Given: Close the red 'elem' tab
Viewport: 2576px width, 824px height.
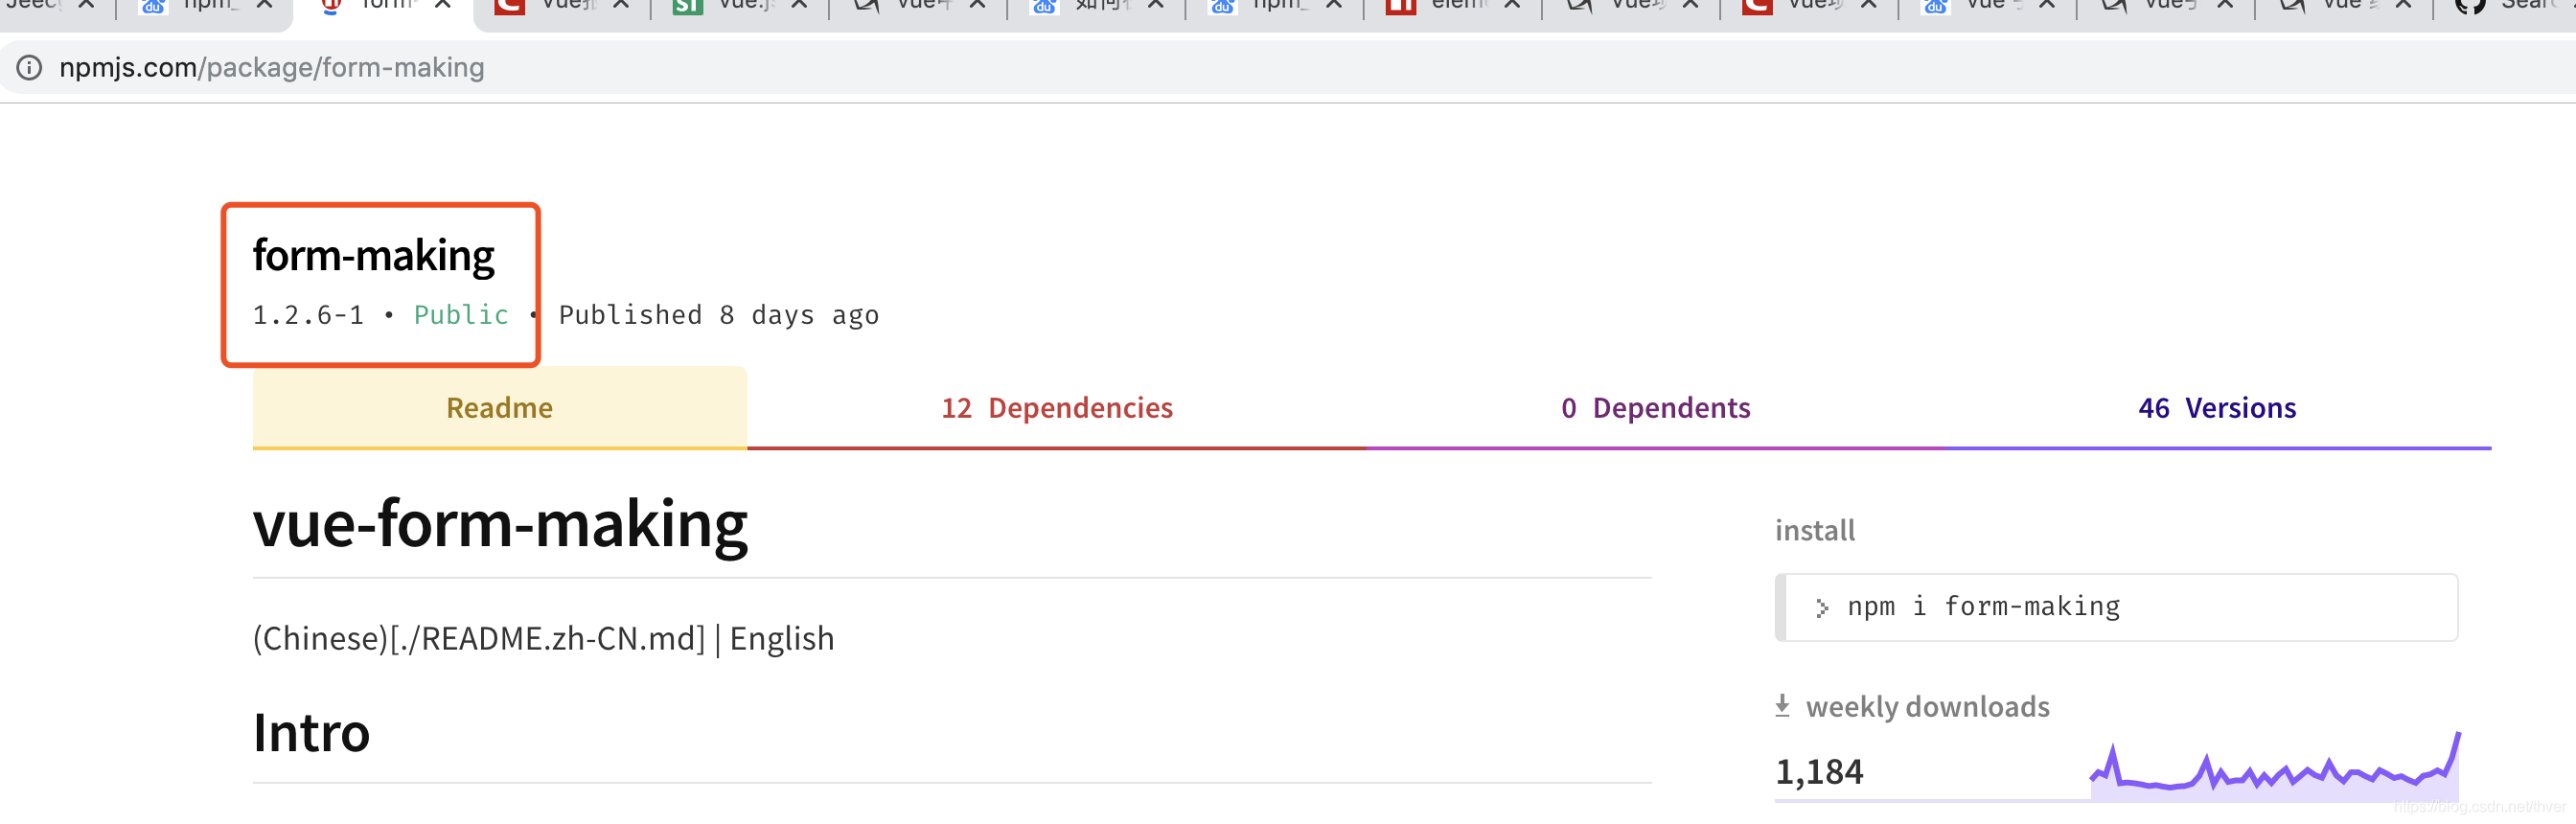Looking at the screenshot, I should (1512, 5).
